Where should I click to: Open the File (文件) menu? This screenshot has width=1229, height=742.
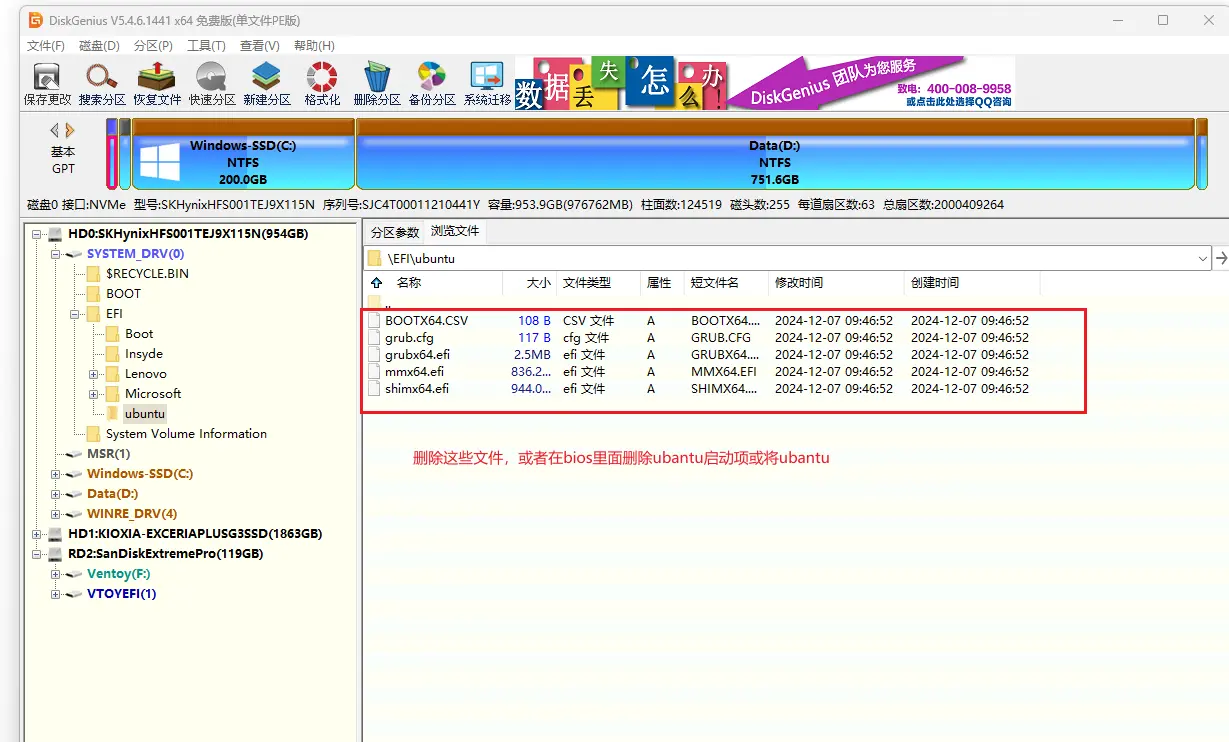pos(46,46)
